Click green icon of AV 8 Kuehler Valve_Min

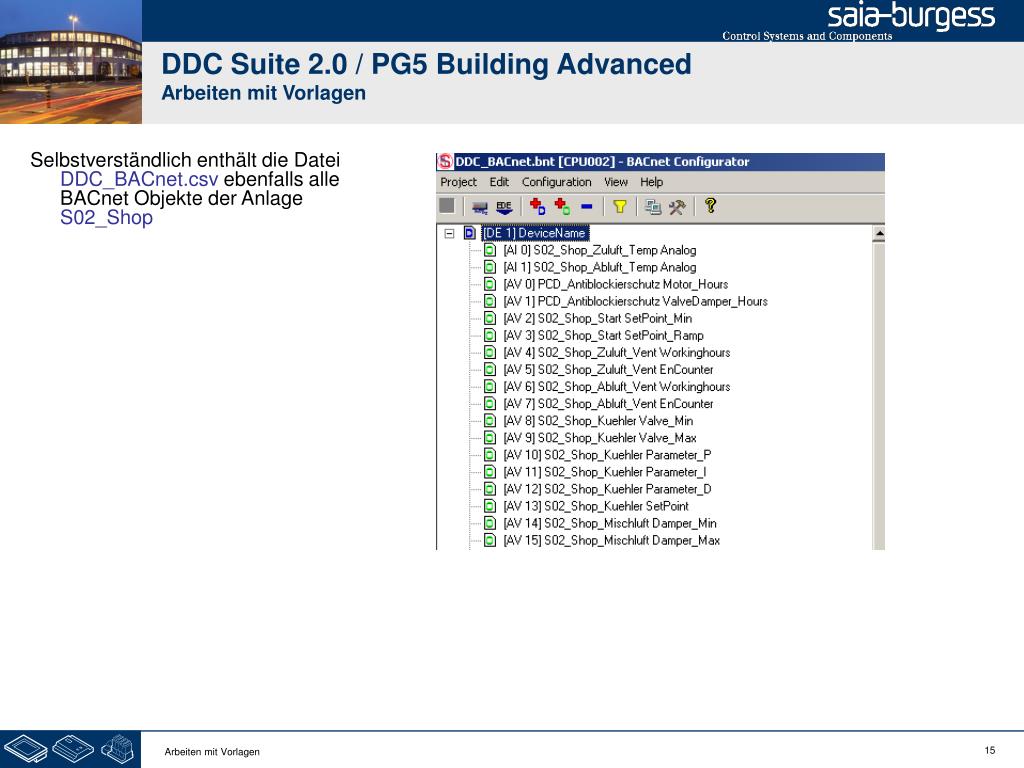490,421
